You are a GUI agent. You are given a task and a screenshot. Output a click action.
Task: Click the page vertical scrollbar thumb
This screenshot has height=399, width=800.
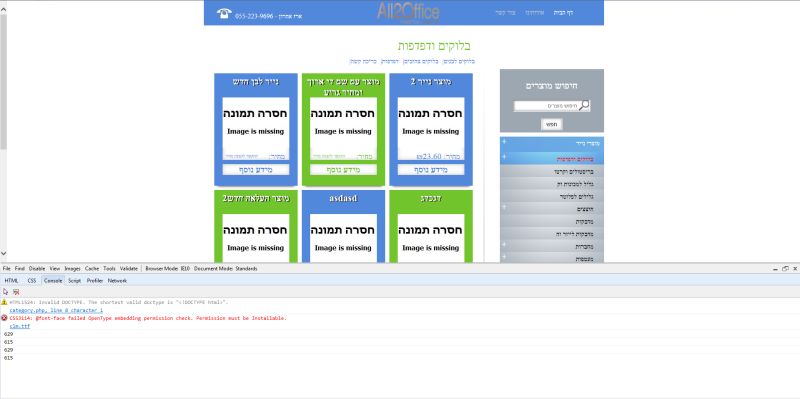3,82
